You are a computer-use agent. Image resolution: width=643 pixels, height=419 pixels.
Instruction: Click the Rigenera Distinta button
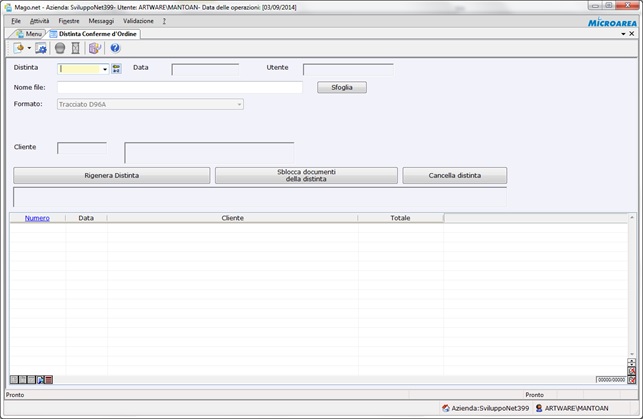pos(111,175)
